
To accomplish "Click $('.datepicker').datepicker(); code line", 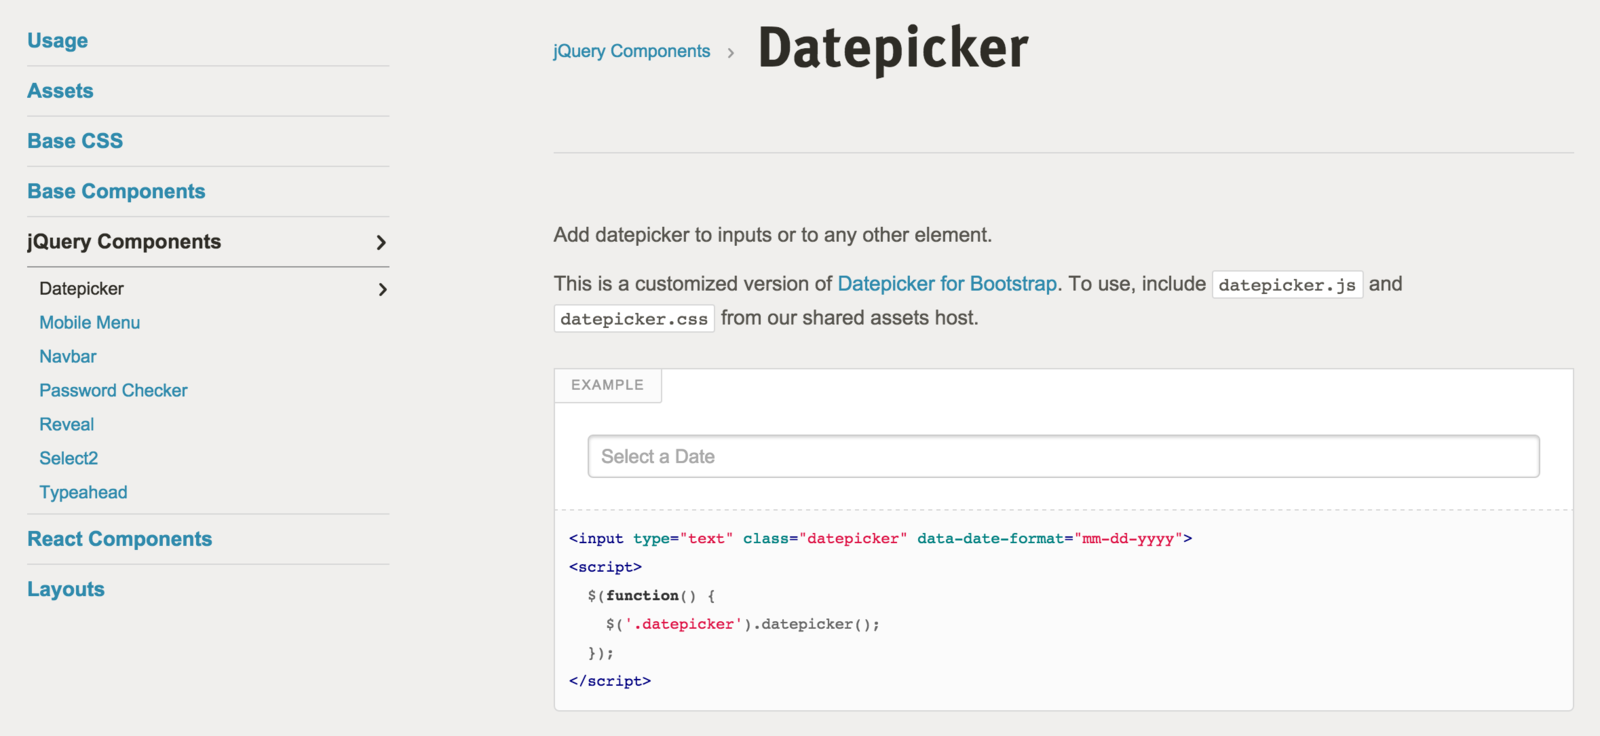I will coord(743,624).
